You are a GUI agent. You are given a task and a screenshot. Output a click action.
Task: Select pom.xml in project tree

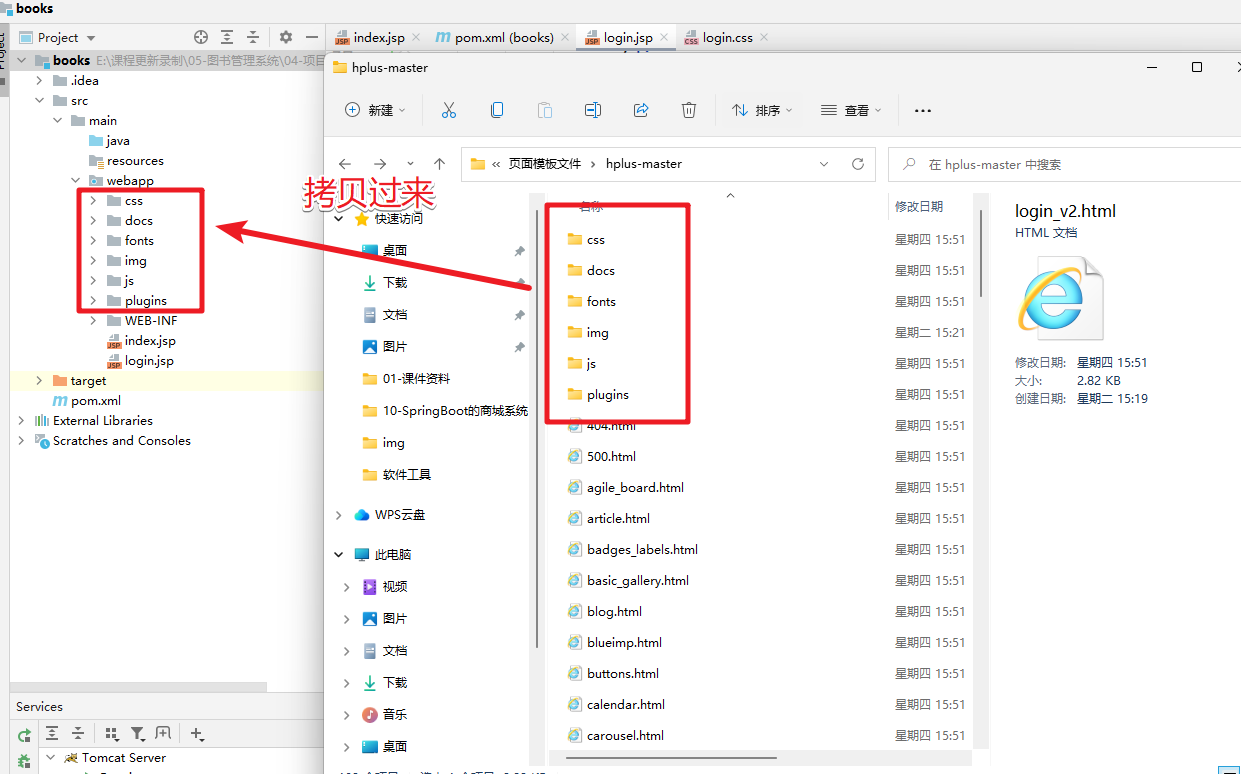point(96,401)
